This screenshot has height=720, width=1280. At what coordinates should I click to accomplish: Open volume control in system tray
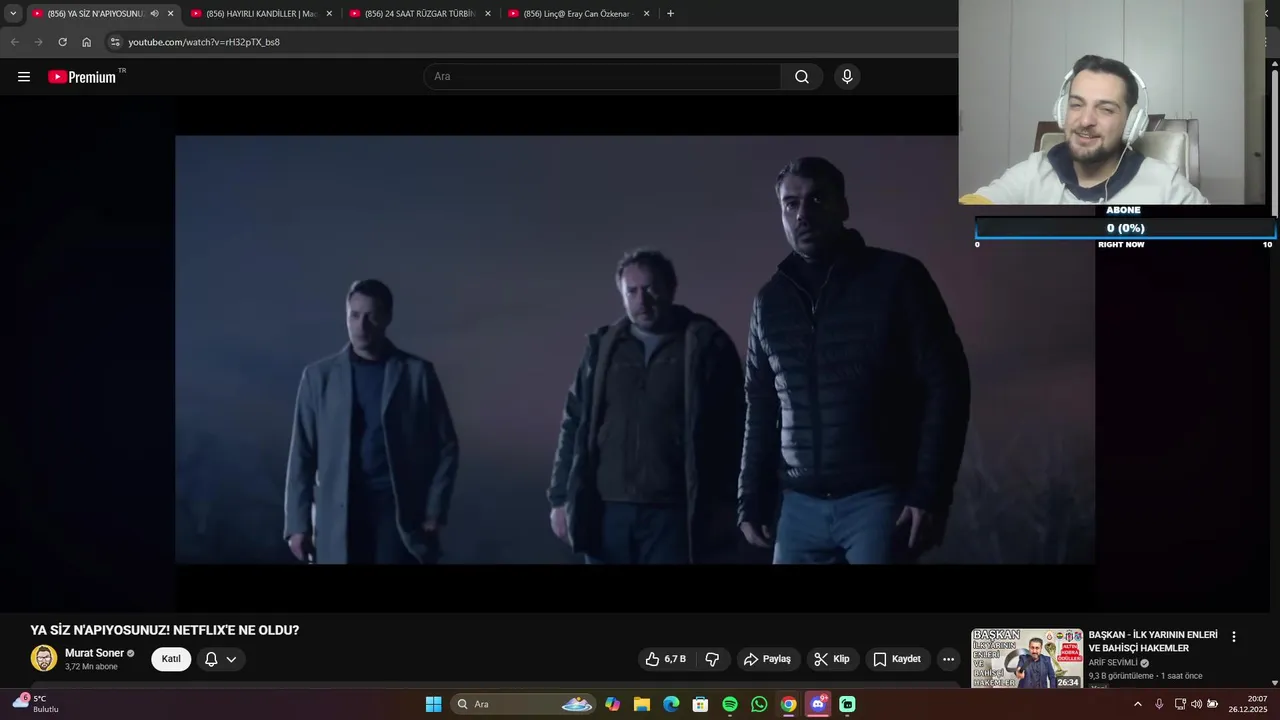pos(1196,704)
